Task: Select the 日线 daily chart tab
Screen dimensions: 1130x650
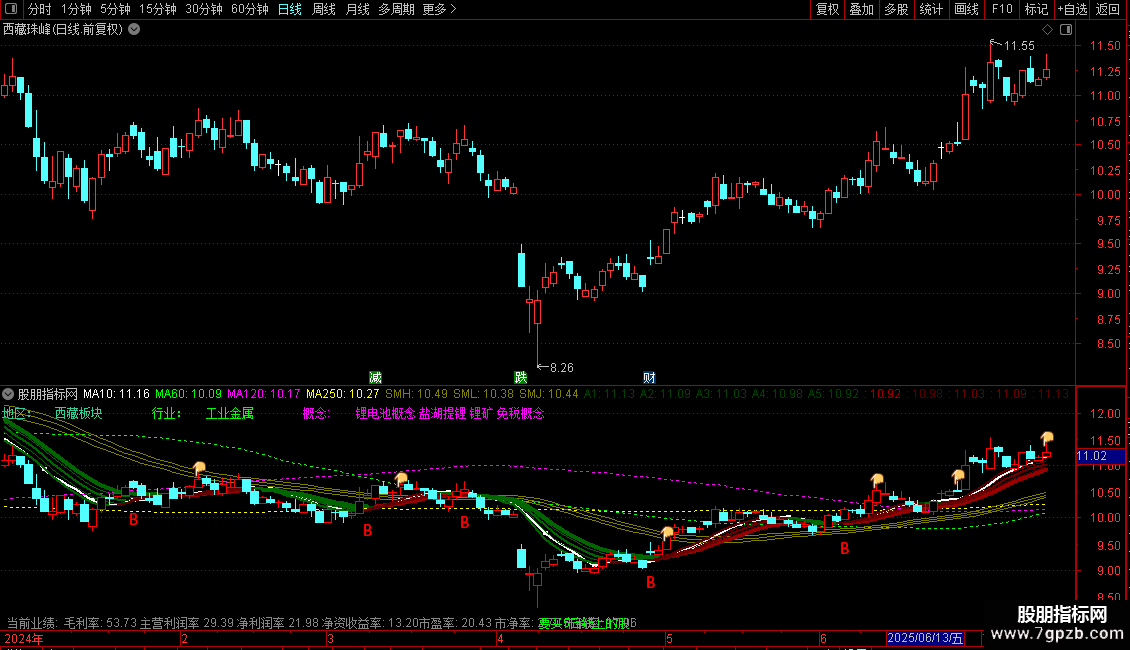Action: pos(290,9)
